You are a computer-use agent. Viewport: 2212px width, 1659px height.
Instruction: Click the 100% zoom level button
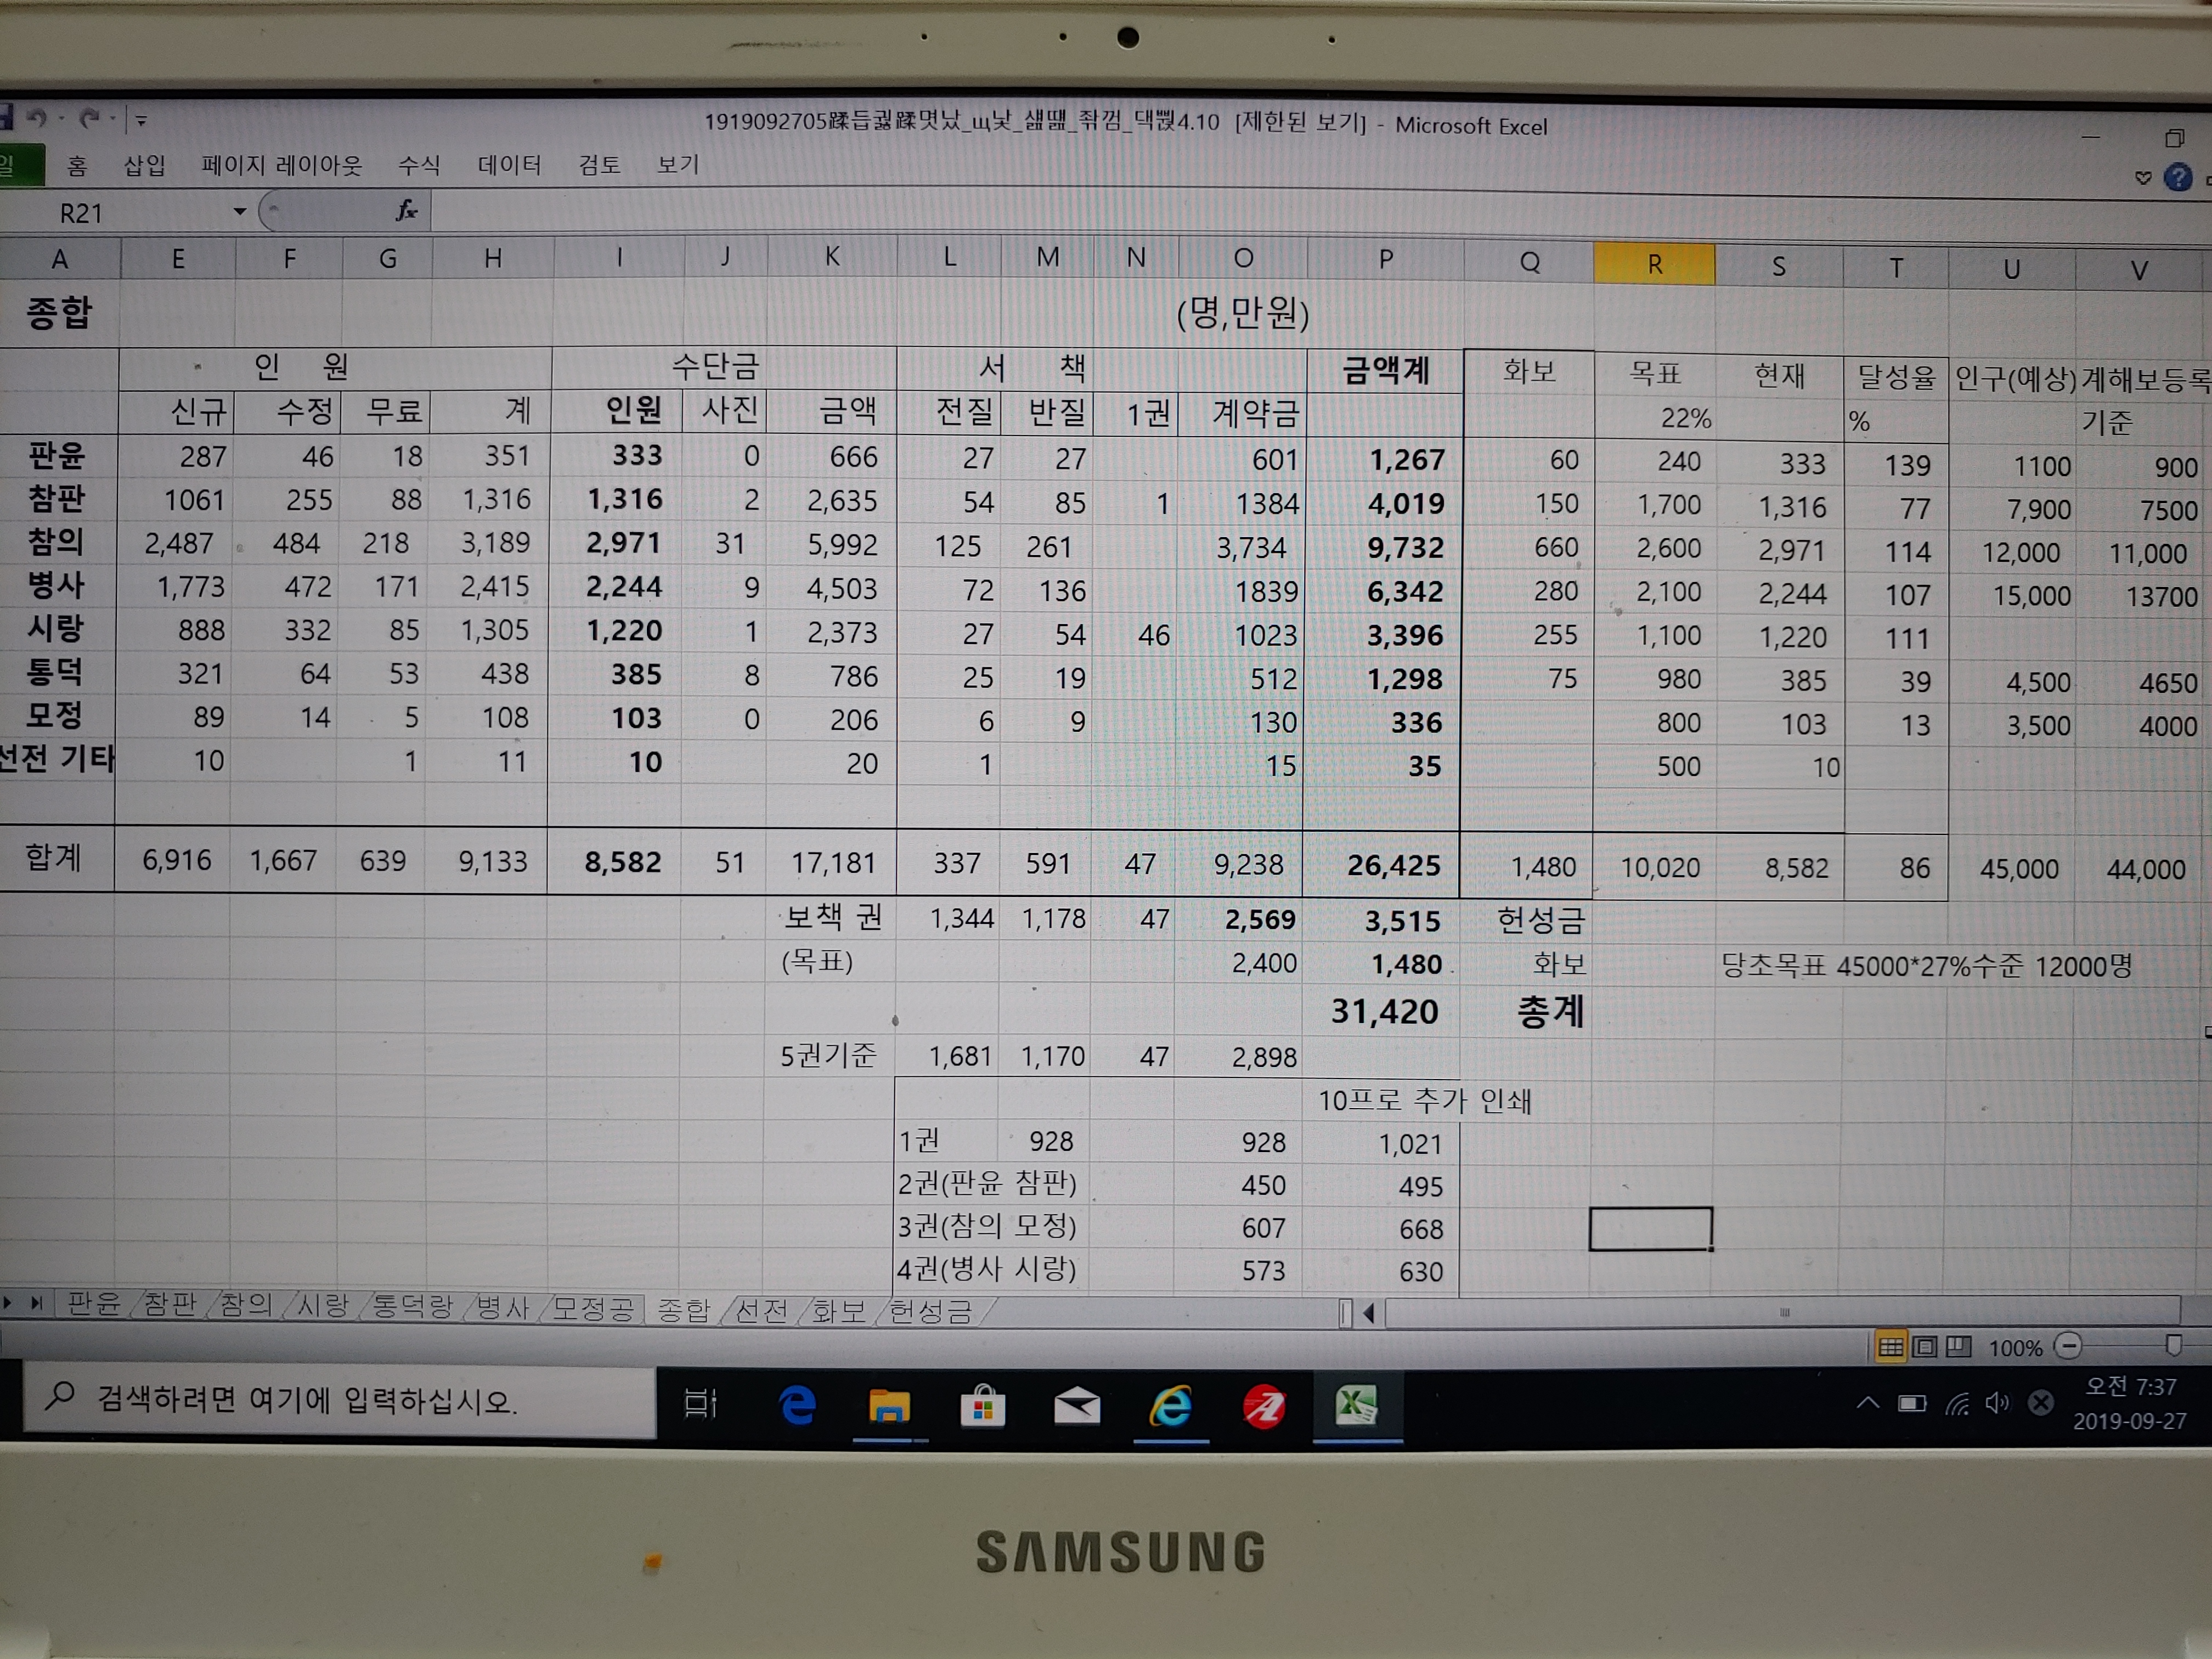(2015, 1348)
